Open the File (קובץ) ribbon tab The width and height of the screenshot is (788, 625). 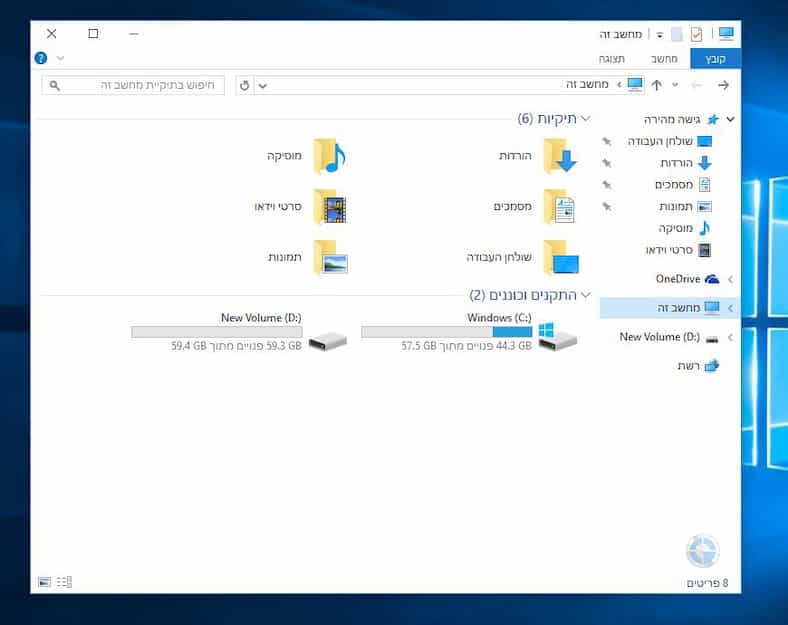pos(715,59)
